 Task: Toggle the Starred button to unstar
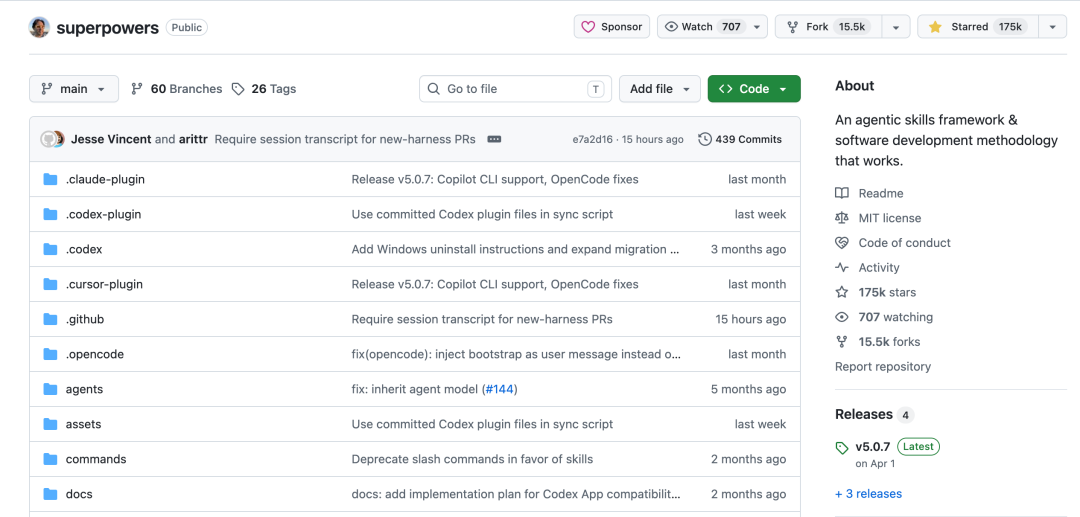pos(977,27)
